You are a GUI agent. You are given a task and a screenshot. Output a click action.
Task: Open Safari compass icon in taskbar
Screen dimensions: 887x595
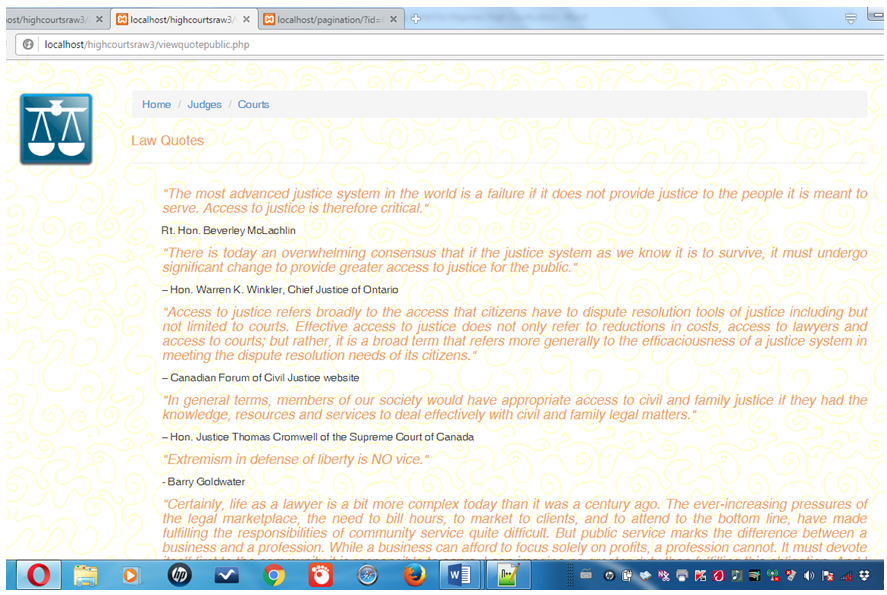pos(367,575)
